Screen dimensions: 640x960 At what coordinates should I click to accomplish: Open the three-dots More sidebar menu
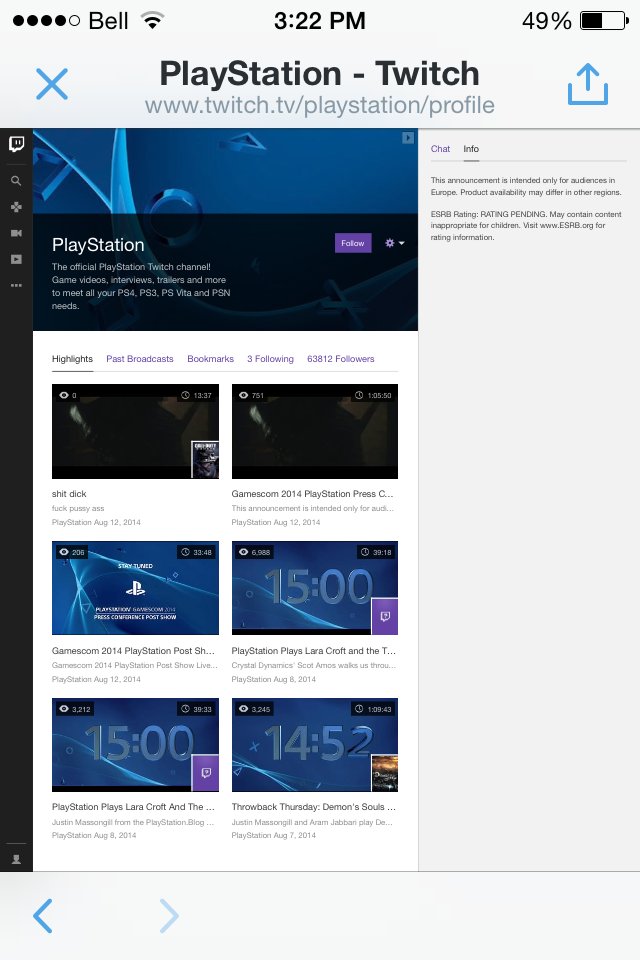click(x=16, y=285)
